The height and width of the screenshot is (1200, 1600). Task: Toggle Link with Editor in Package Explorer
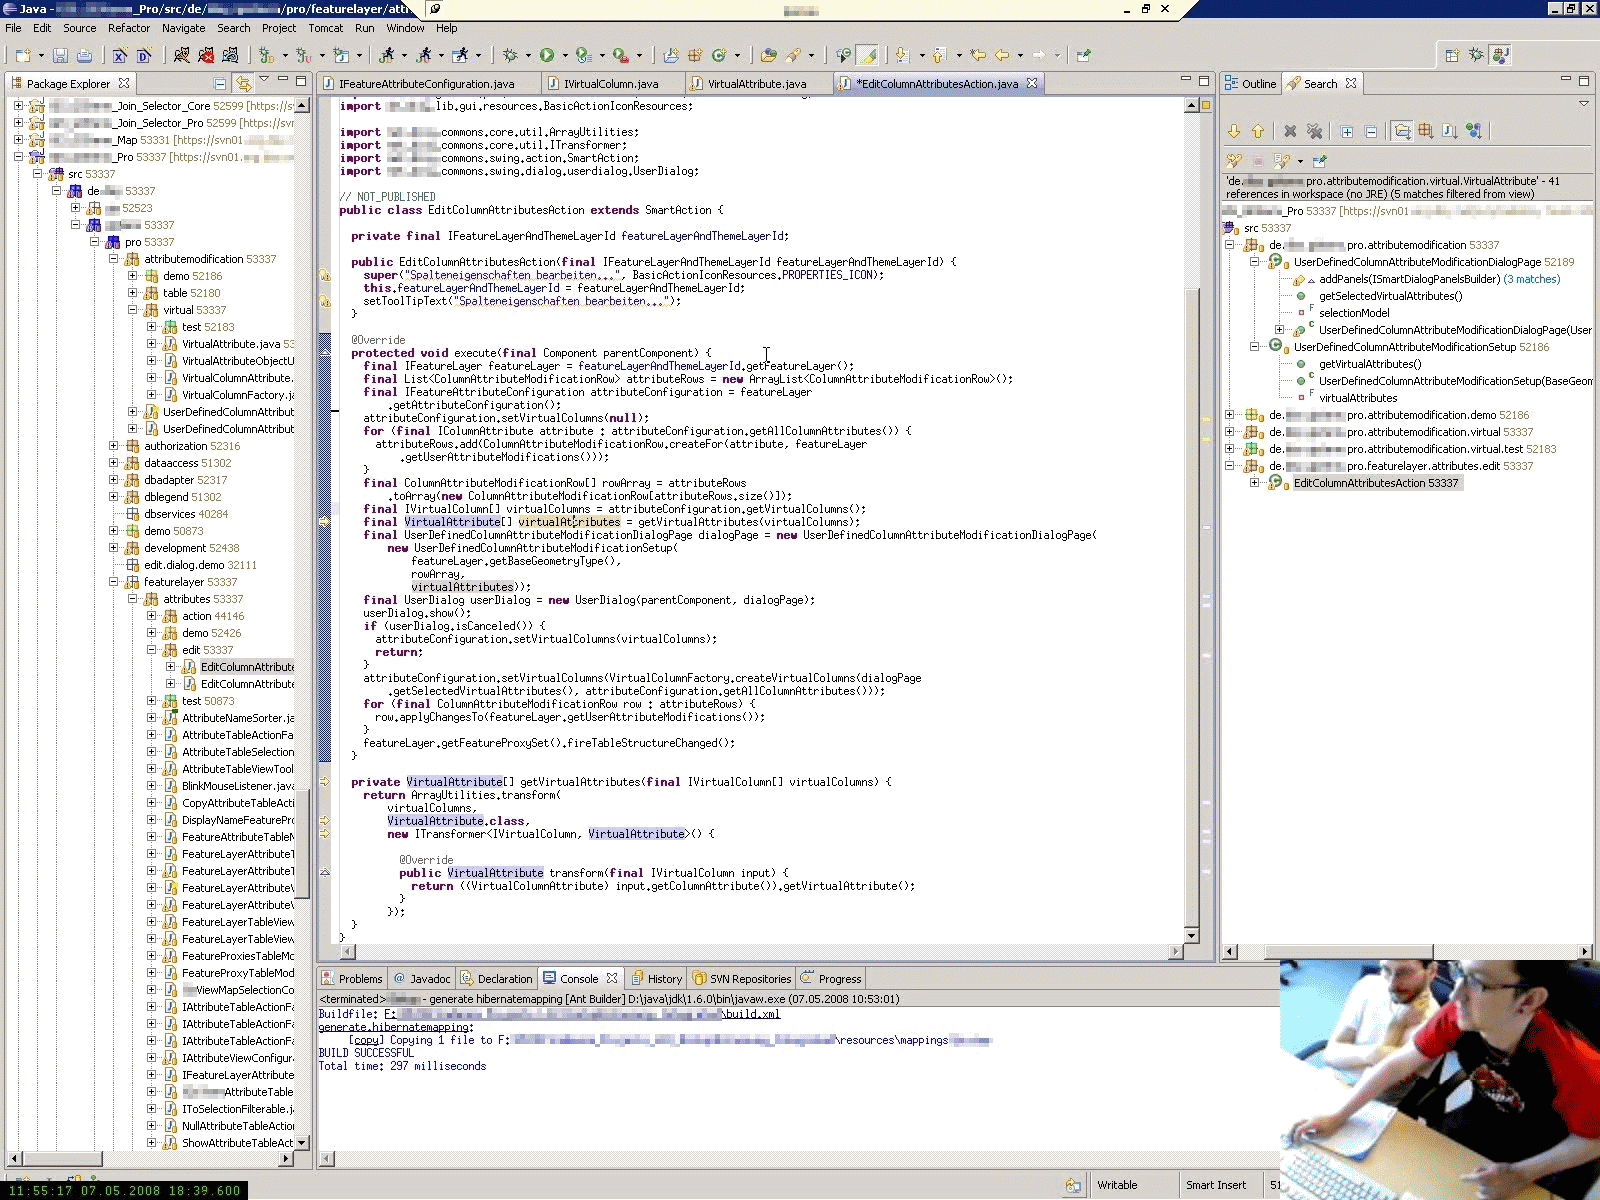point(243,84)
